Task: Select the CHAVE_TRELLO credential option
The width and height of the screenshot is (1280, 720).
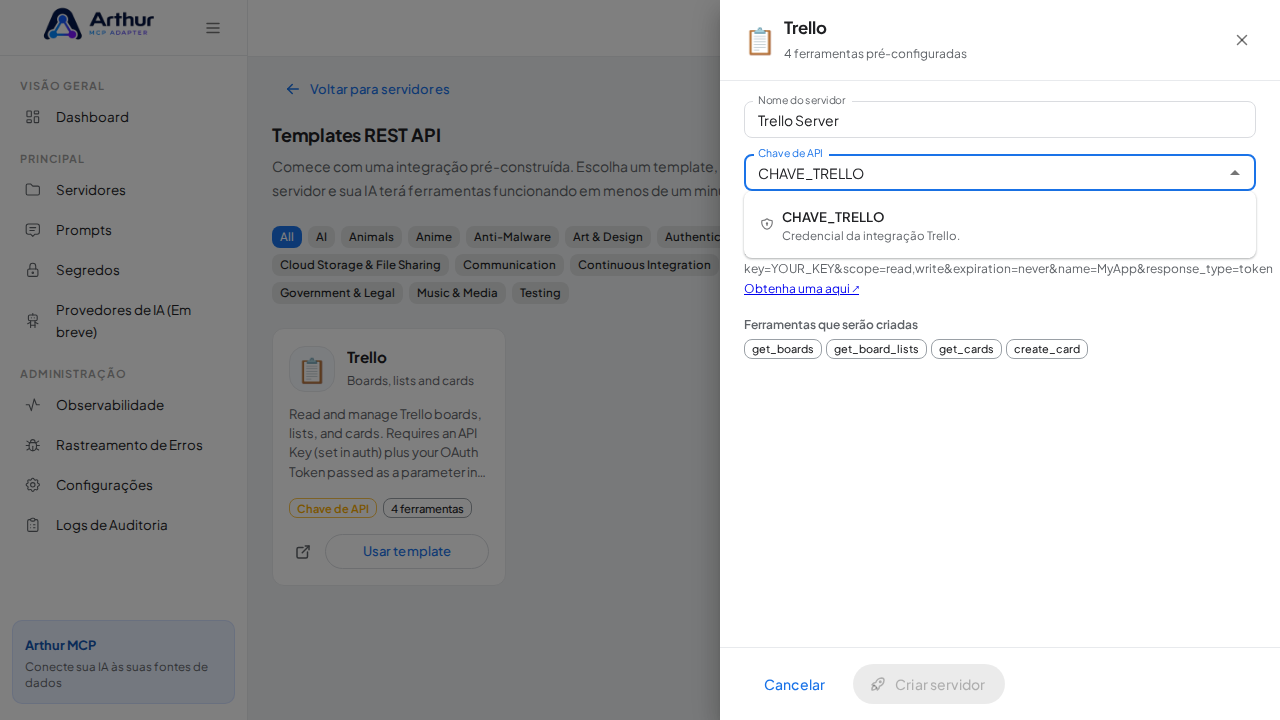Action: pyautogui.click(x=1000, y=225)
